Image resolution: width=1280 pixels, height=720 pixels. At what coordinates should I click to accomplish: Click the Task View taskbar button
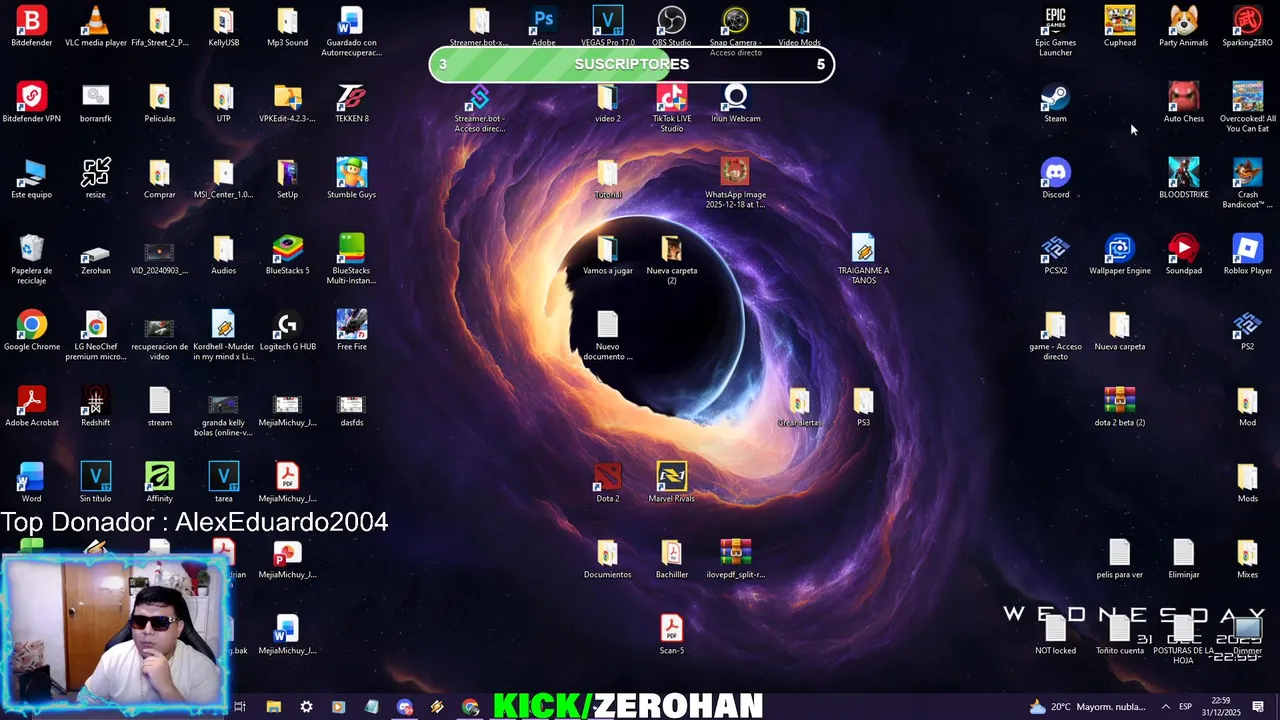coord(240,707)
